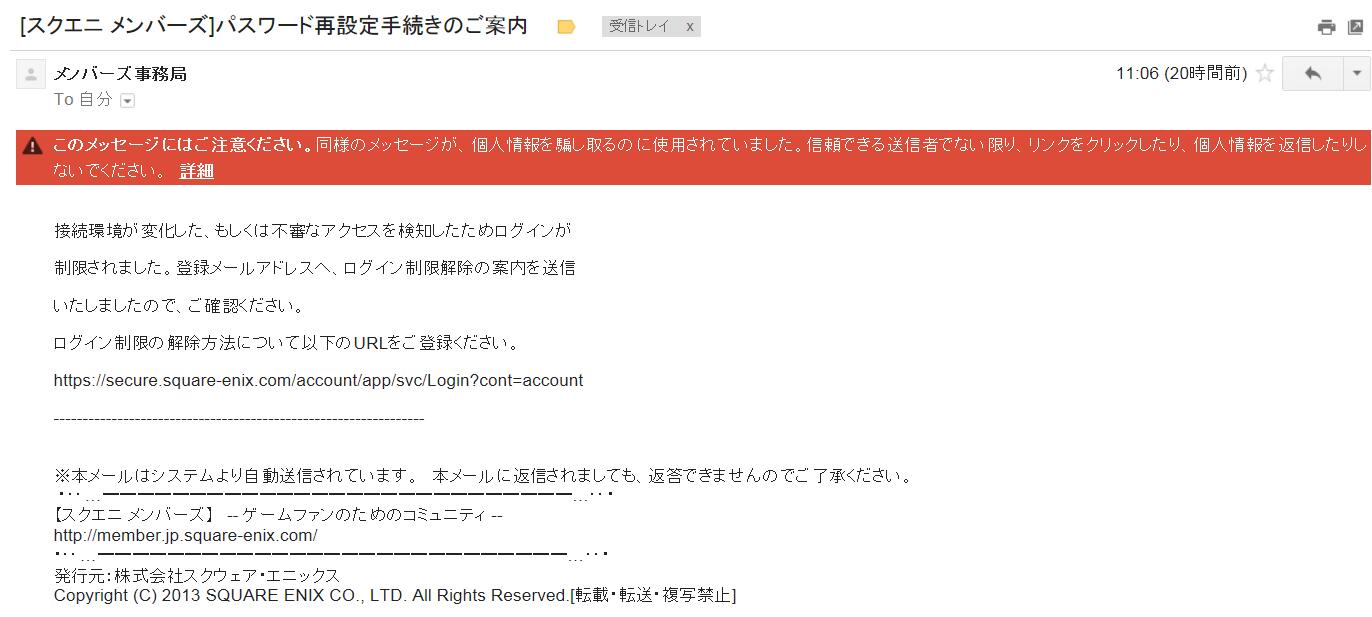Remove the 受信トレイ label with x

pyautogui.click(x=690, y=27)
